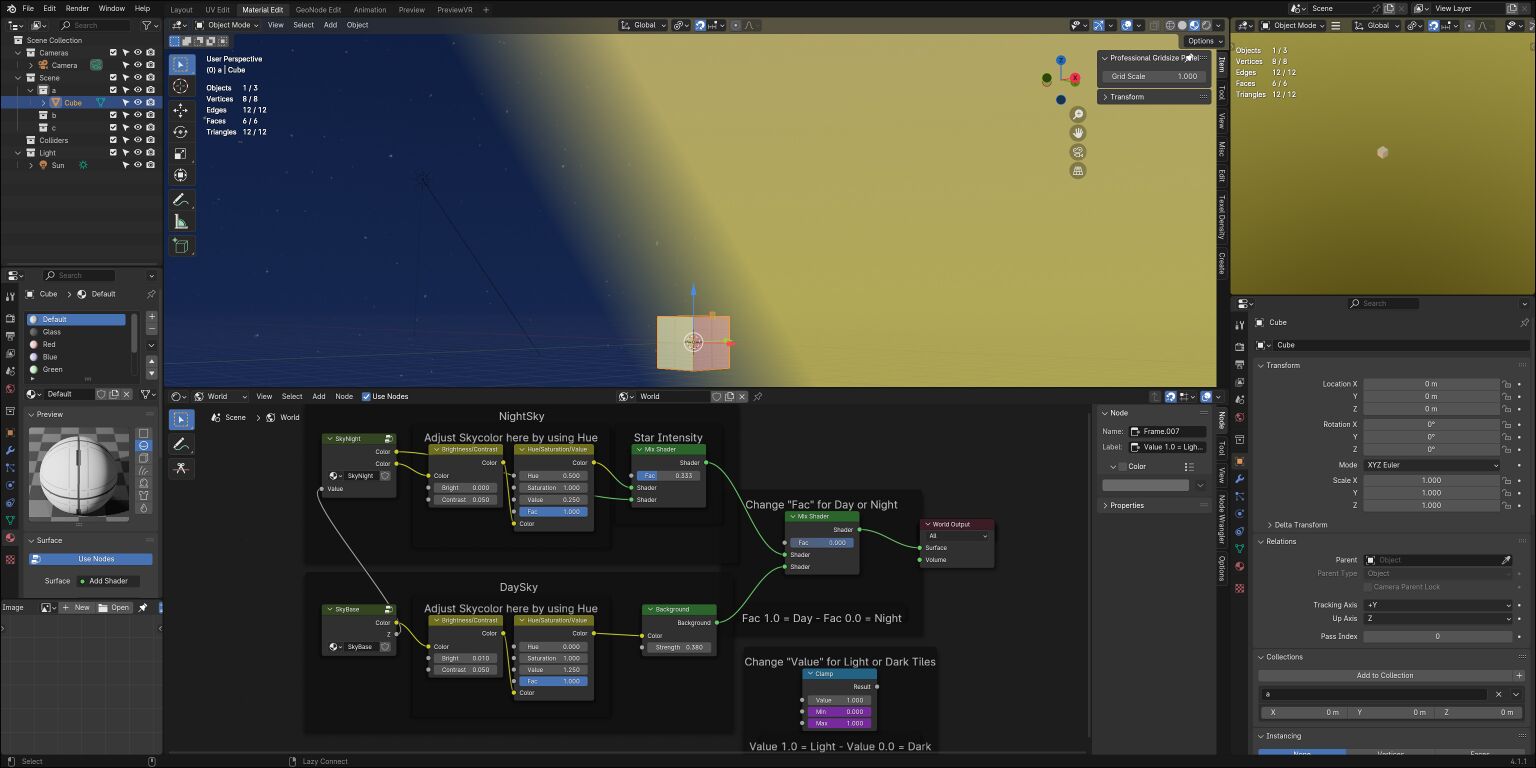Viewport: 1536px width, 768px height.
Task: Select the Annotate tool in the viewport toolbar
Action: [x=181, y=199]
